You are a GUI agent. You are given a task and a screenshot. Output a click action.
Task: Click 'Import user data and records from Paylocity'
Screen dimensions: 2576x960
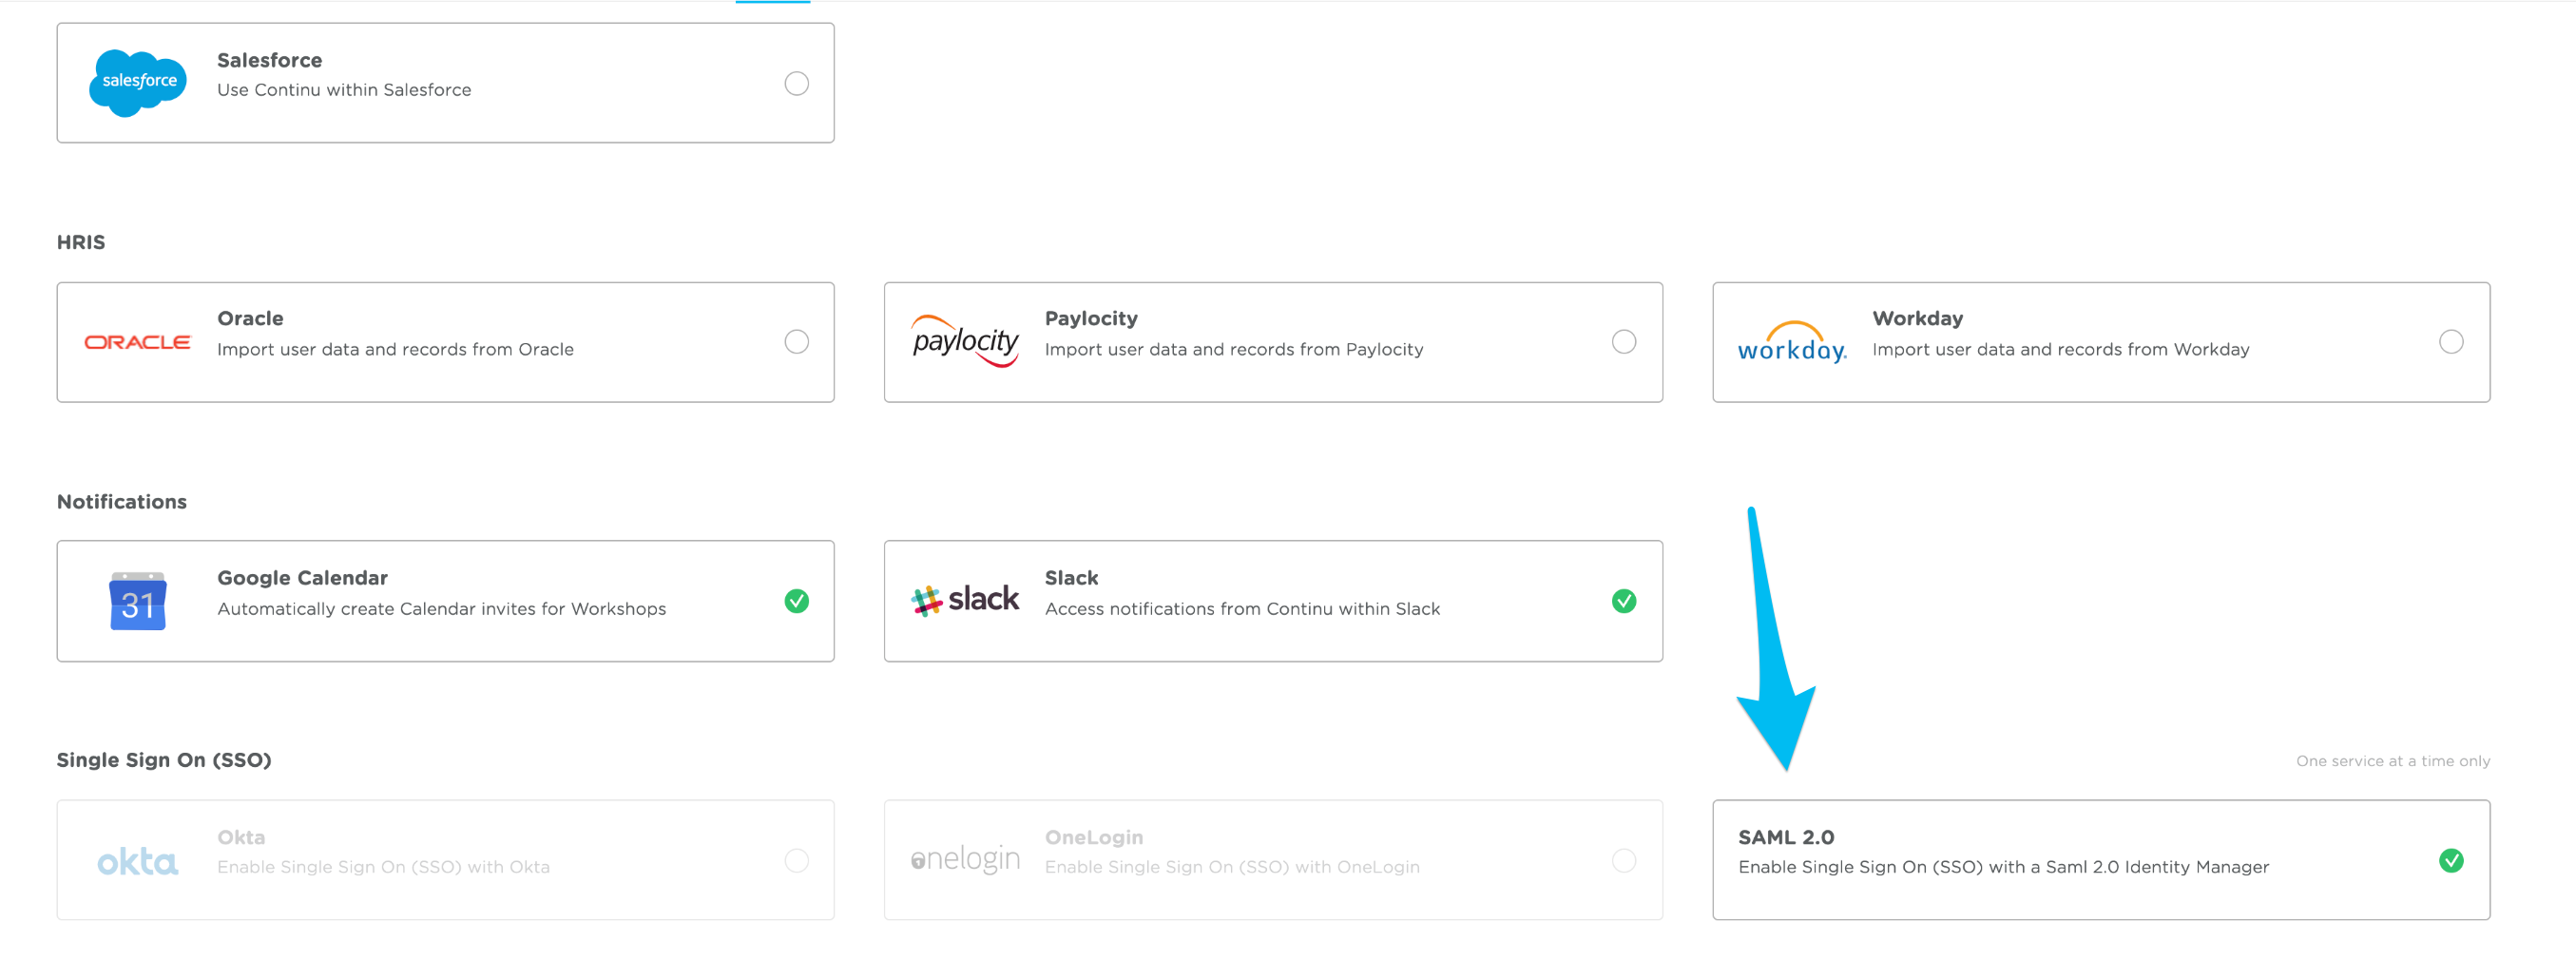1234,350
